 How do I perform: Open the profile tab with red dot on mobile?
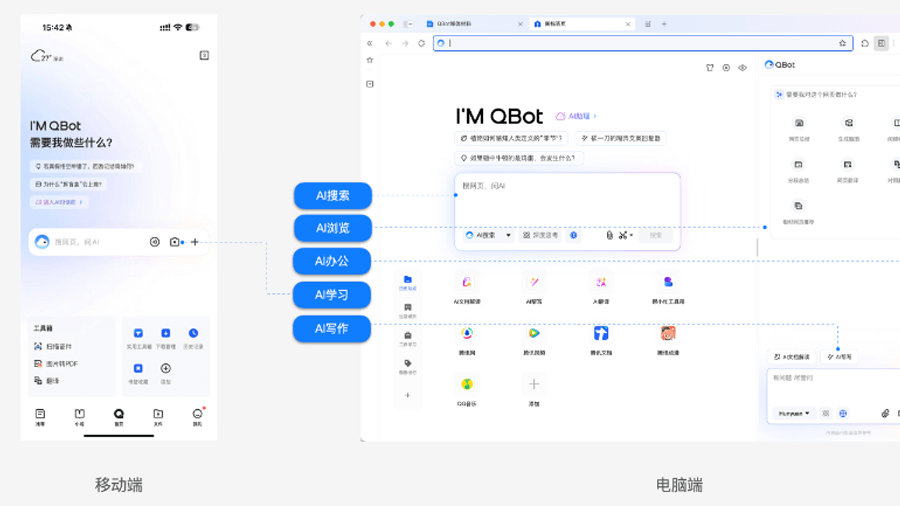(x=197, y=417)
